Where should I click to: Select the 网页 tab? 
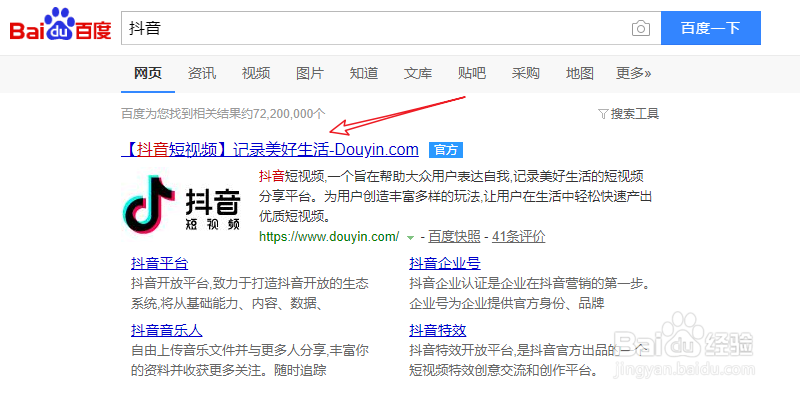148,73
